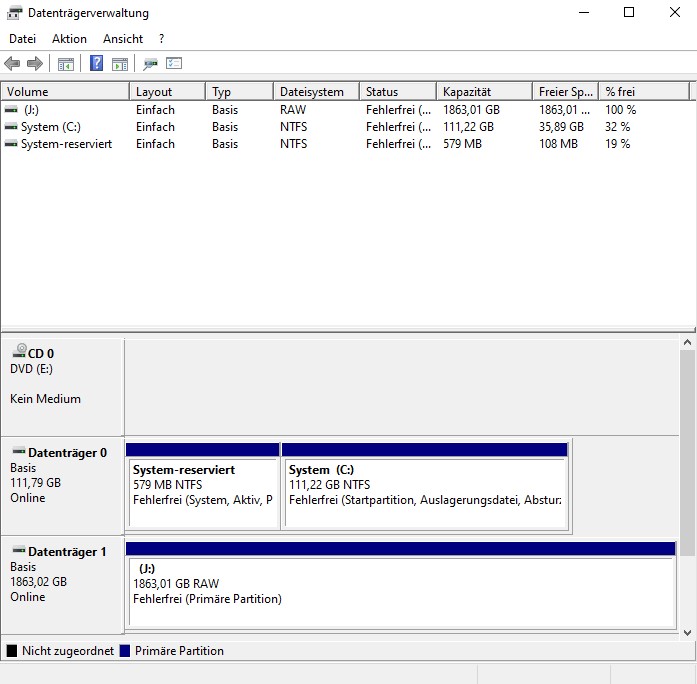Click the Back arrow toolbar icon
This screenshot has height=684, width=697.
point(12,64)
